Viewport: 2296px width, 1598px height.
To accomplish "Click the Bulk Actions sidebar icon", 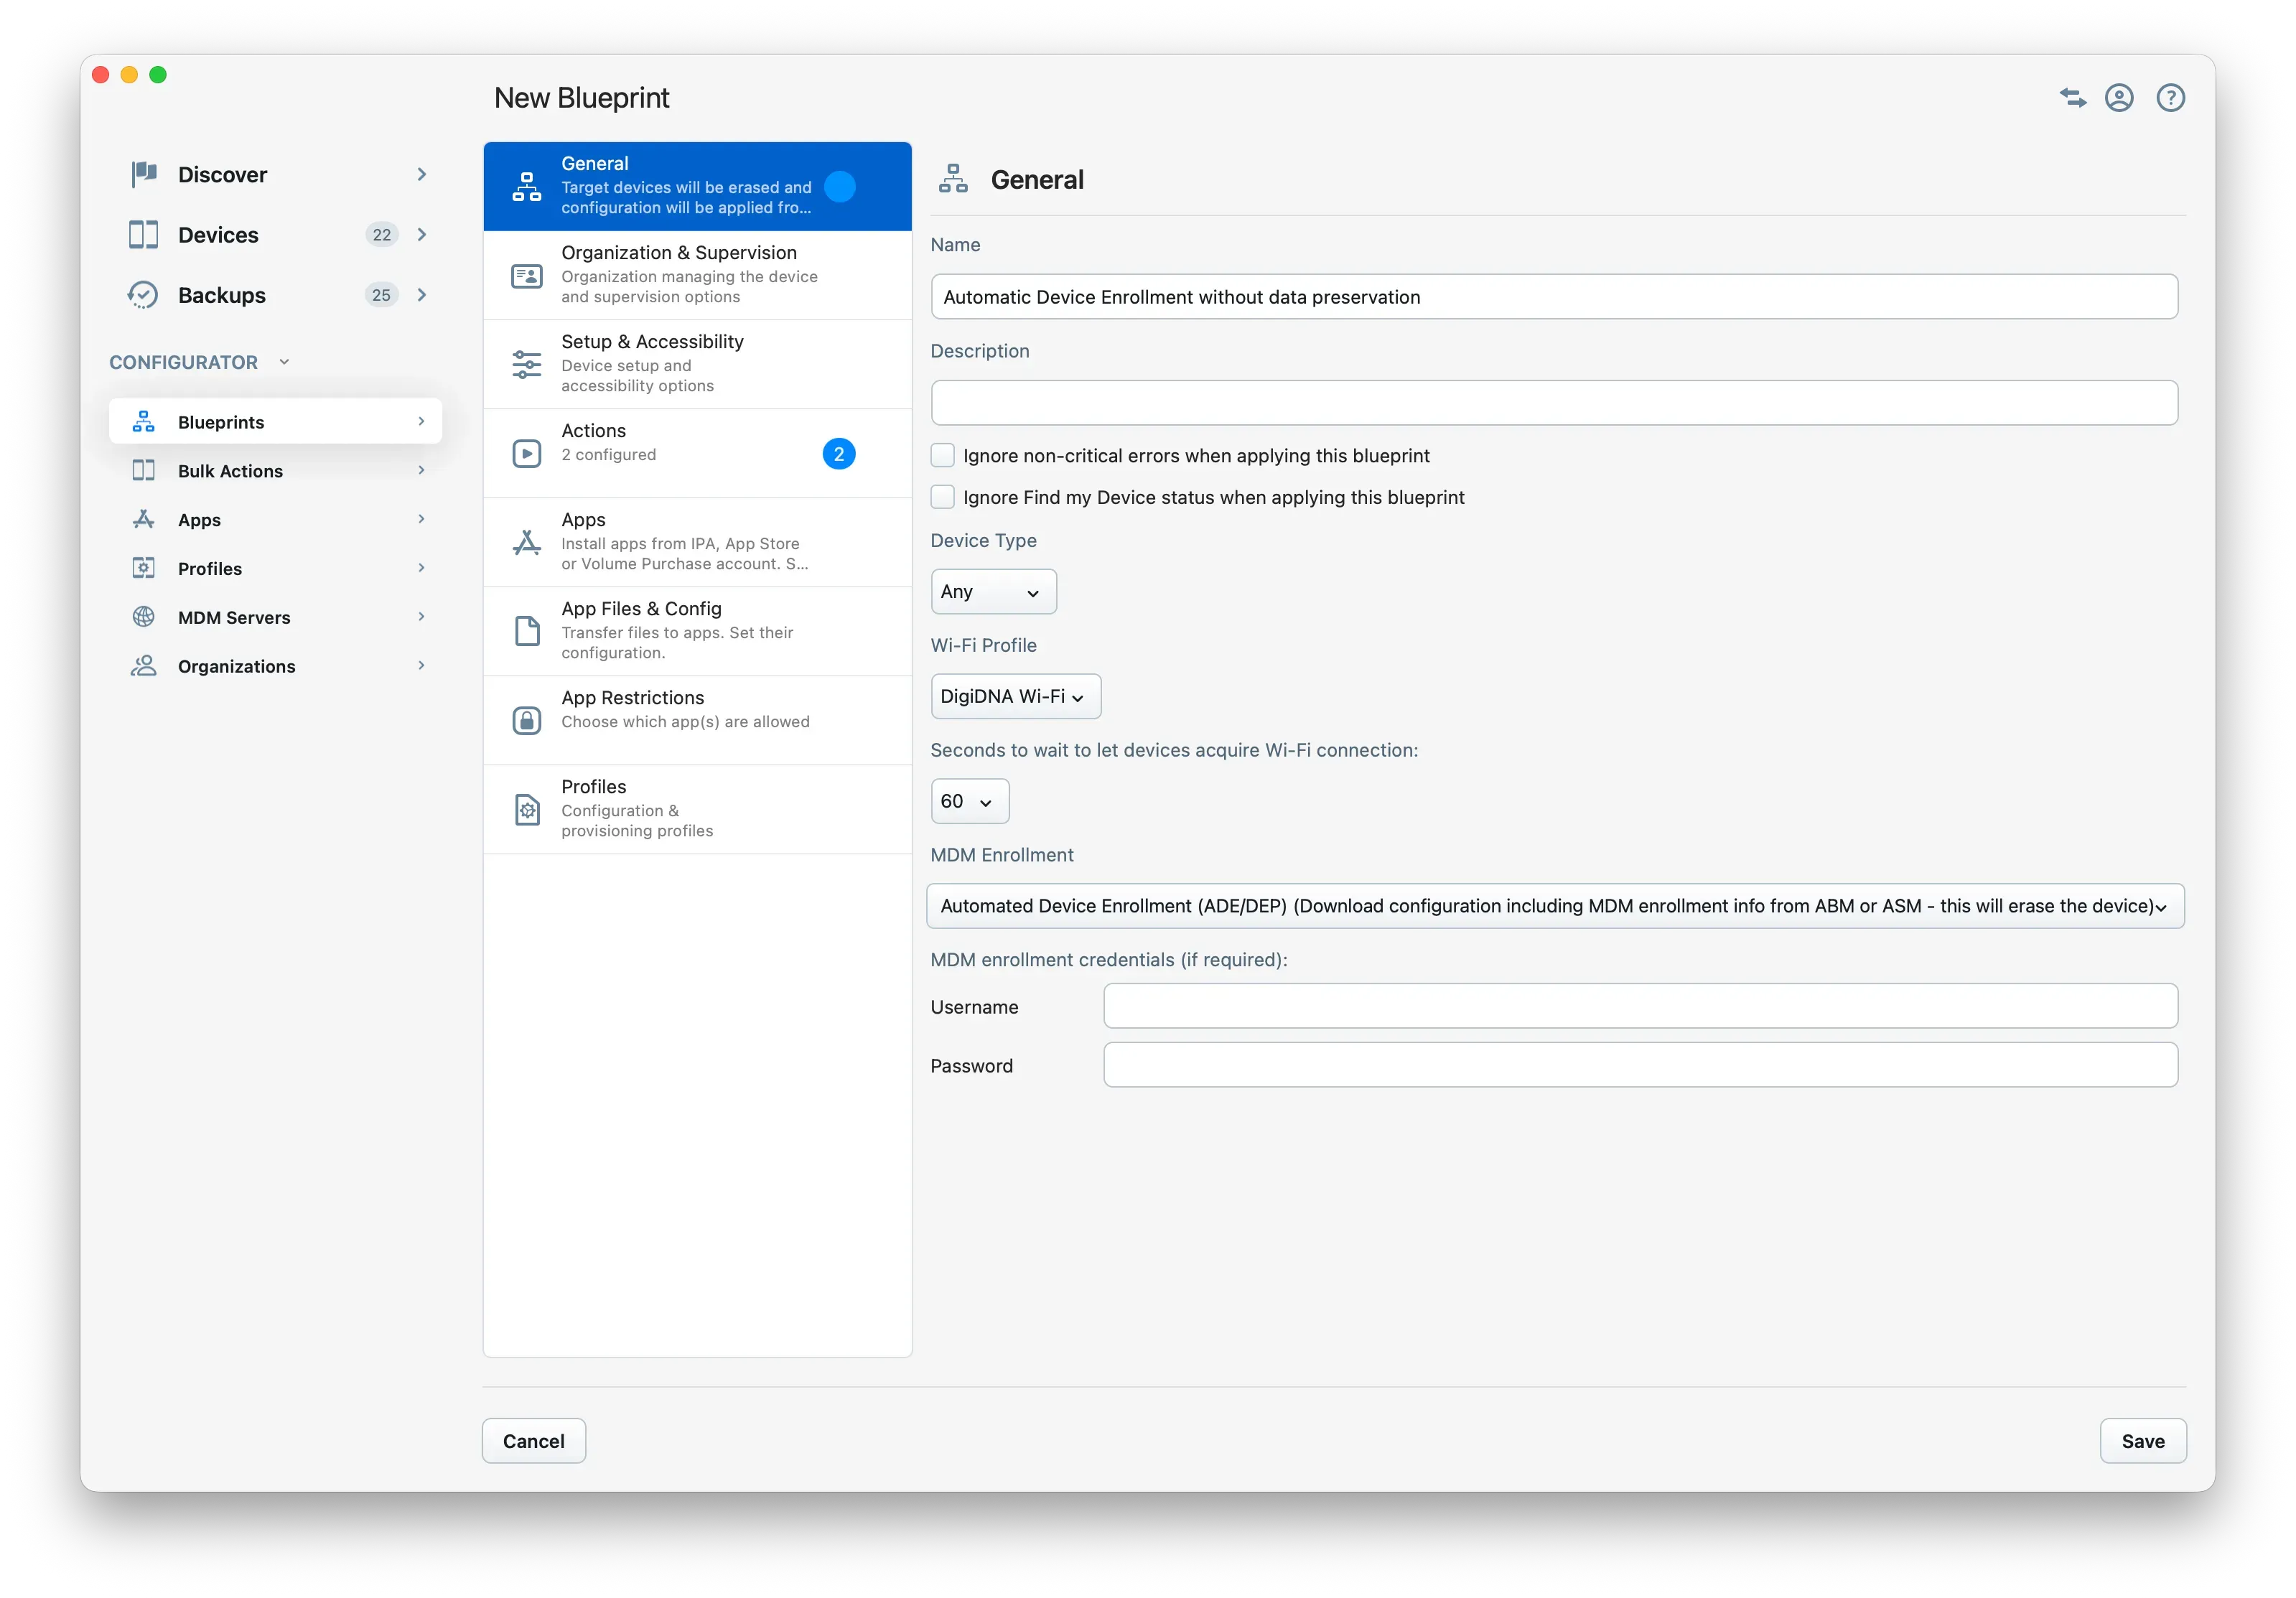I will click(x=143, y=471).
